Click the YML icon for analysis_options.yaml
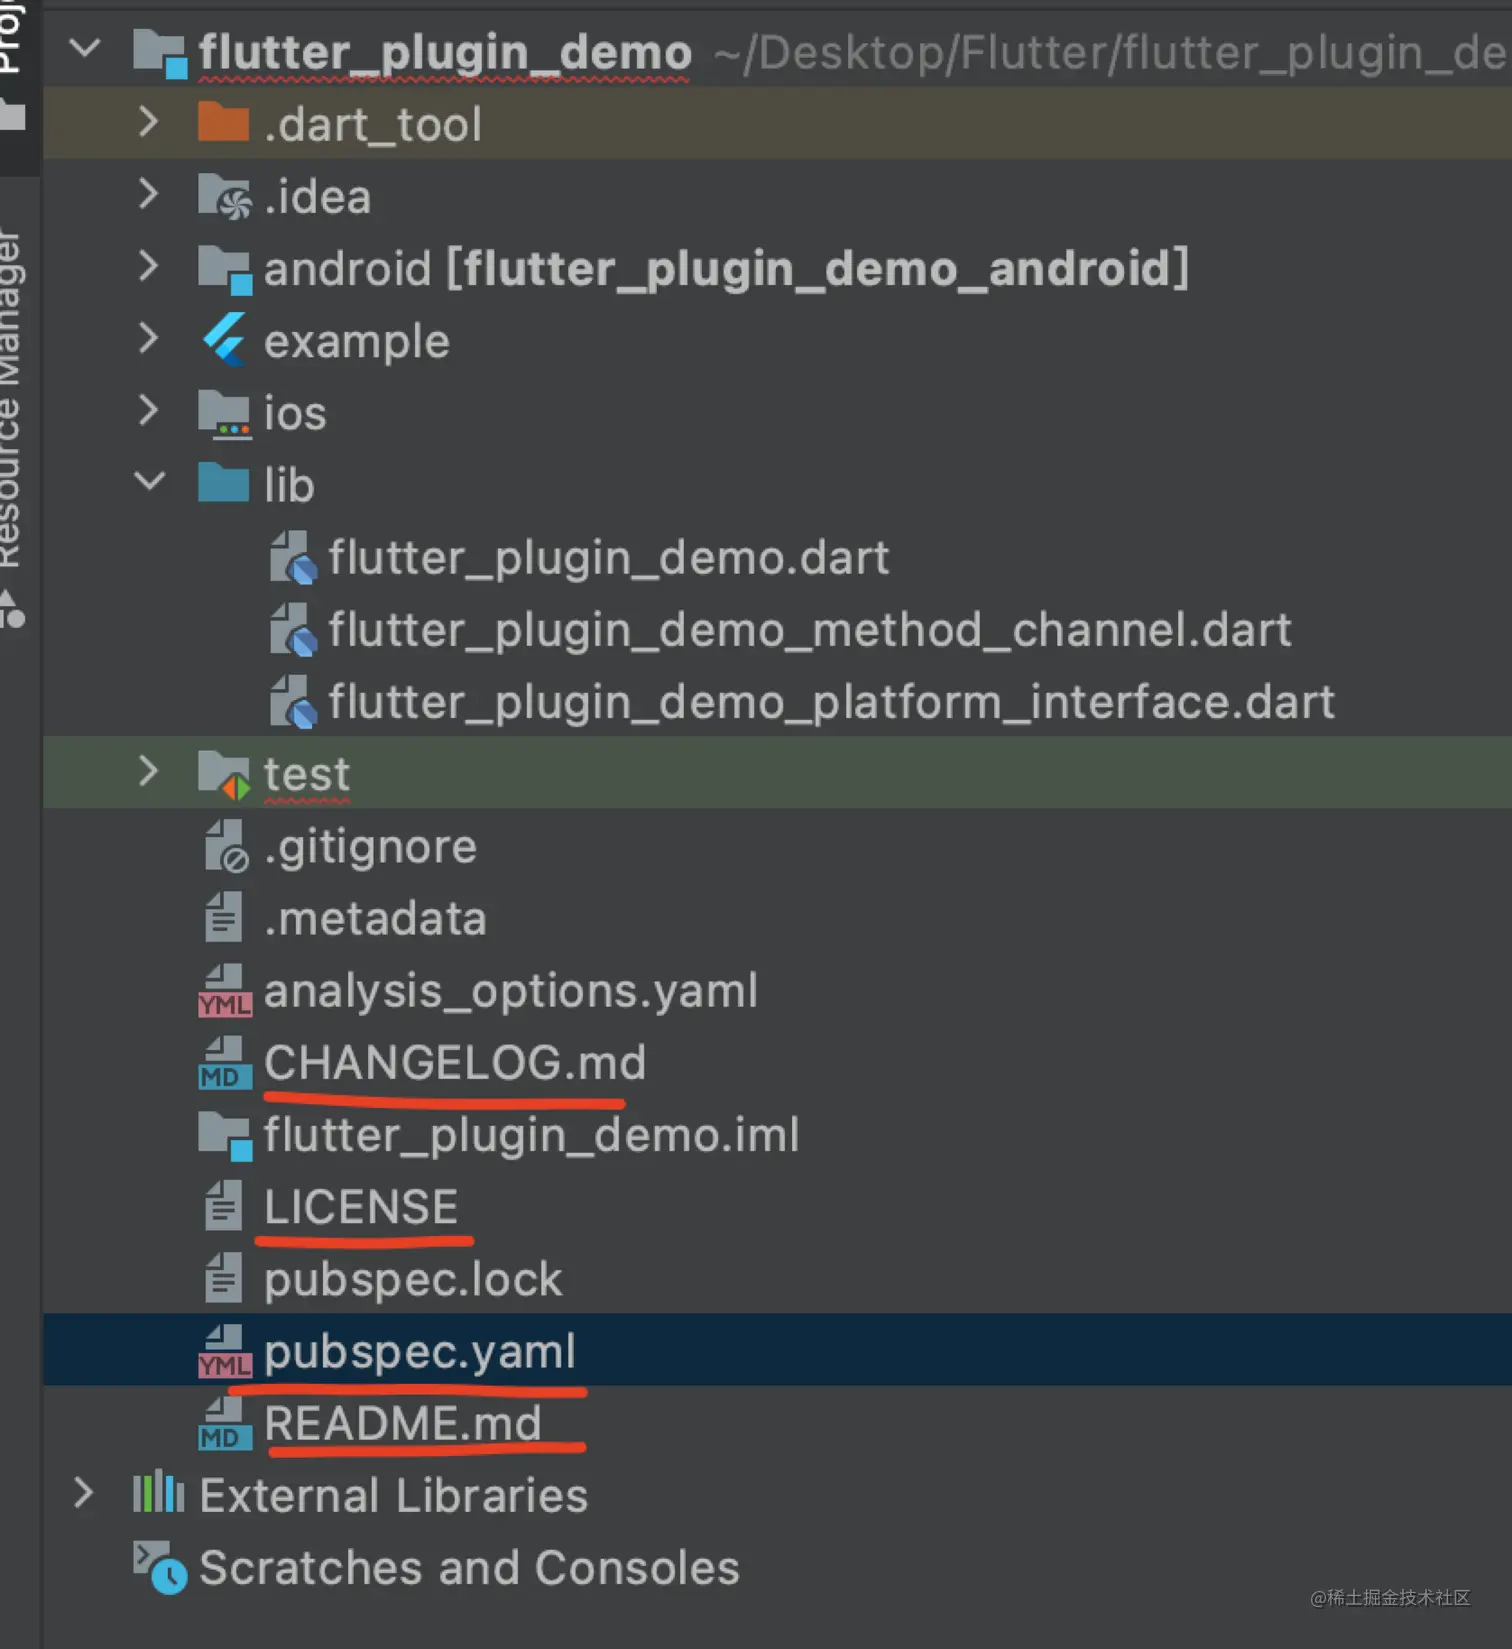The image size is (1512, 1649). pyautogui.click(x=224, y=991)
